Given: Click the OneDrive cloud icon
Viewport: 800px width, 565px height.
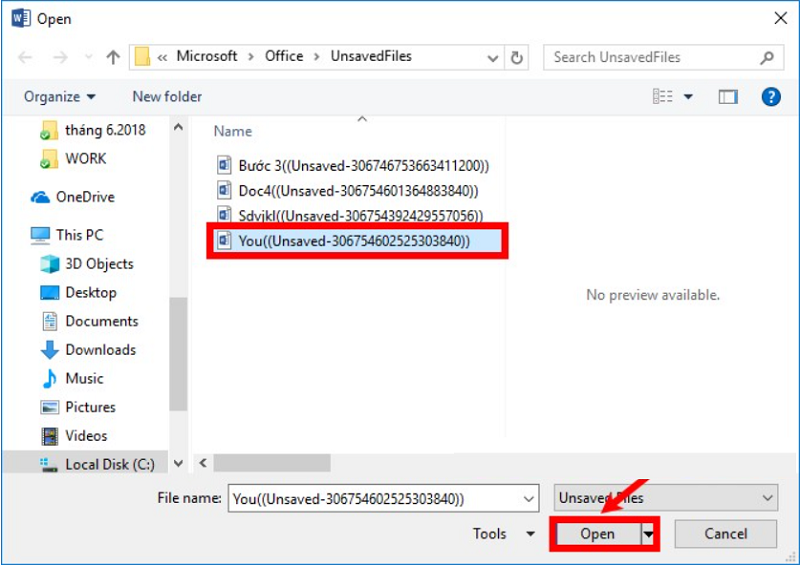Looking at the screenshot, I should (x=40, y=197).
